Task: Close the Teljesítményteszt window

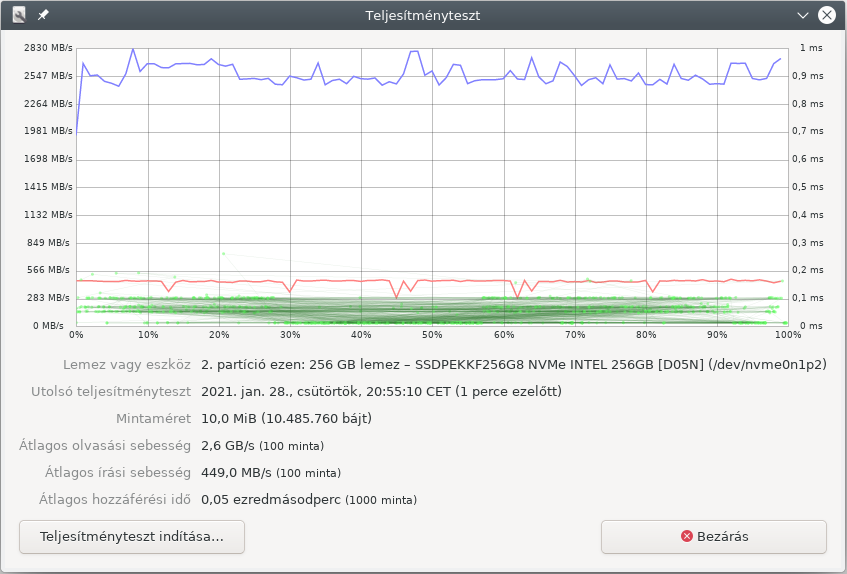Action: coord(826,15)
